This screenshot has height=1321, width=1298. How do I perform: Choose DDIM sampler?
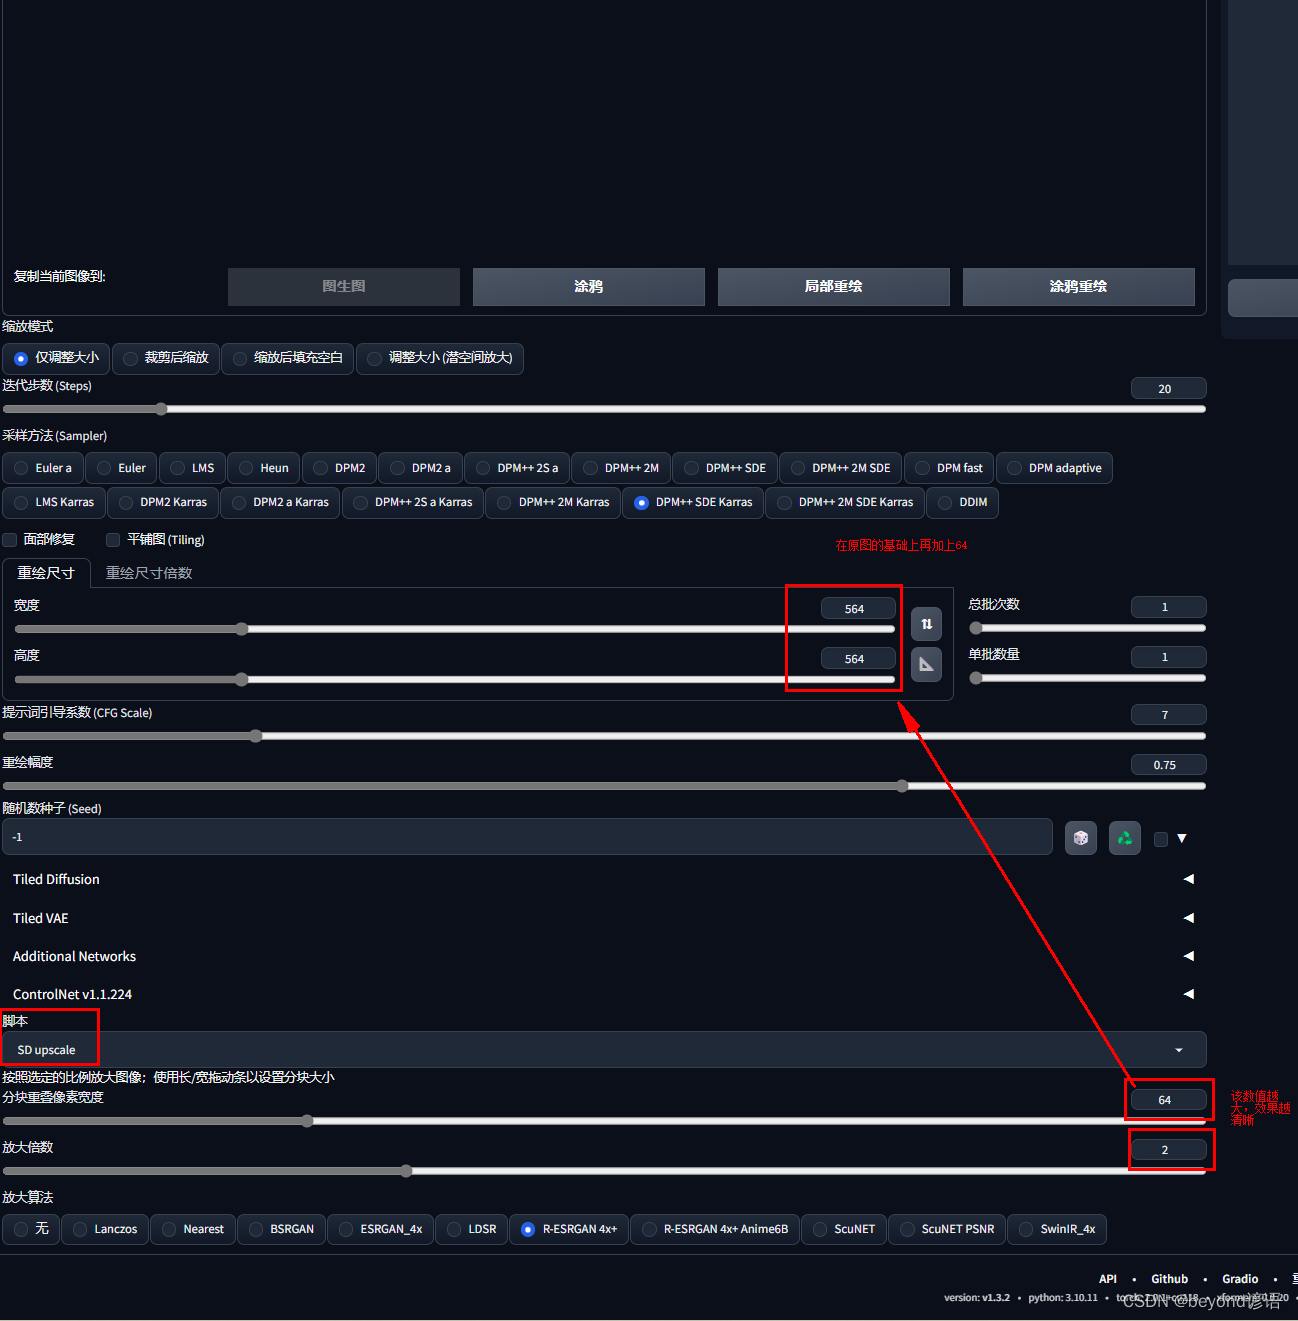click(962, 502)
